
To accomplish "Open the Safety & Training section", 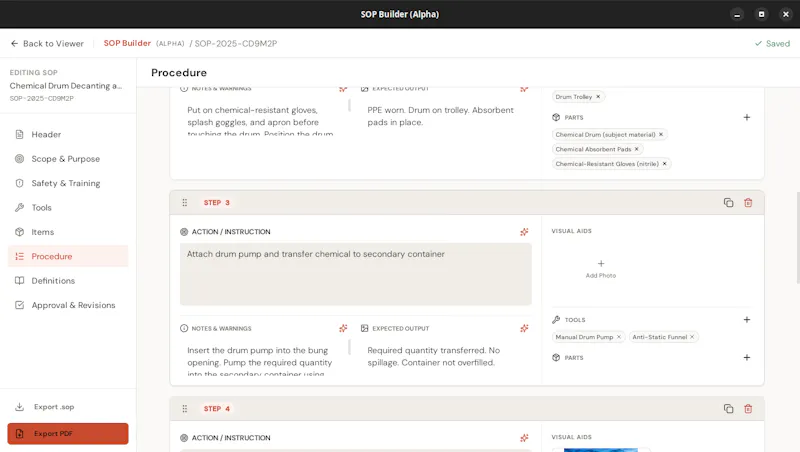I will coord(68,183).
